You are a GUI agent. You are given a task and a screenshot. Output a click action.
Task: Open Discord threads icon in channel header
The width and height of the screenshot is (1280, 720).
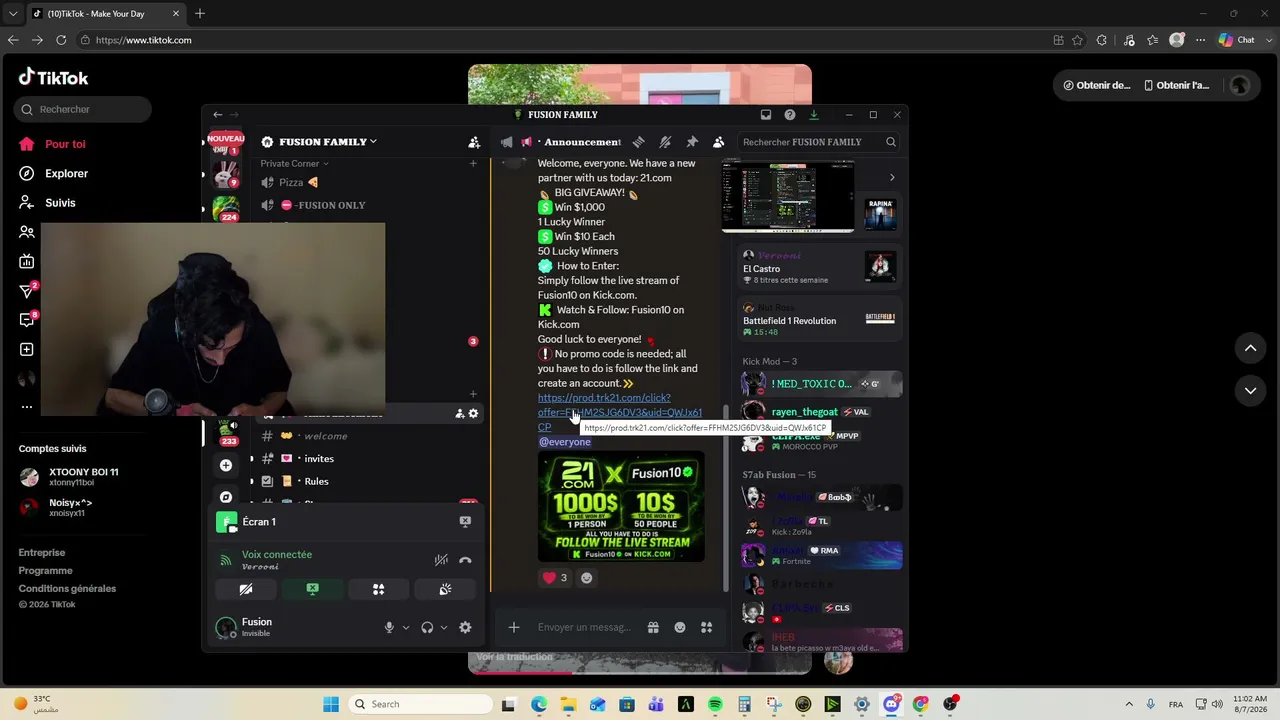click(x=638, y=142)
